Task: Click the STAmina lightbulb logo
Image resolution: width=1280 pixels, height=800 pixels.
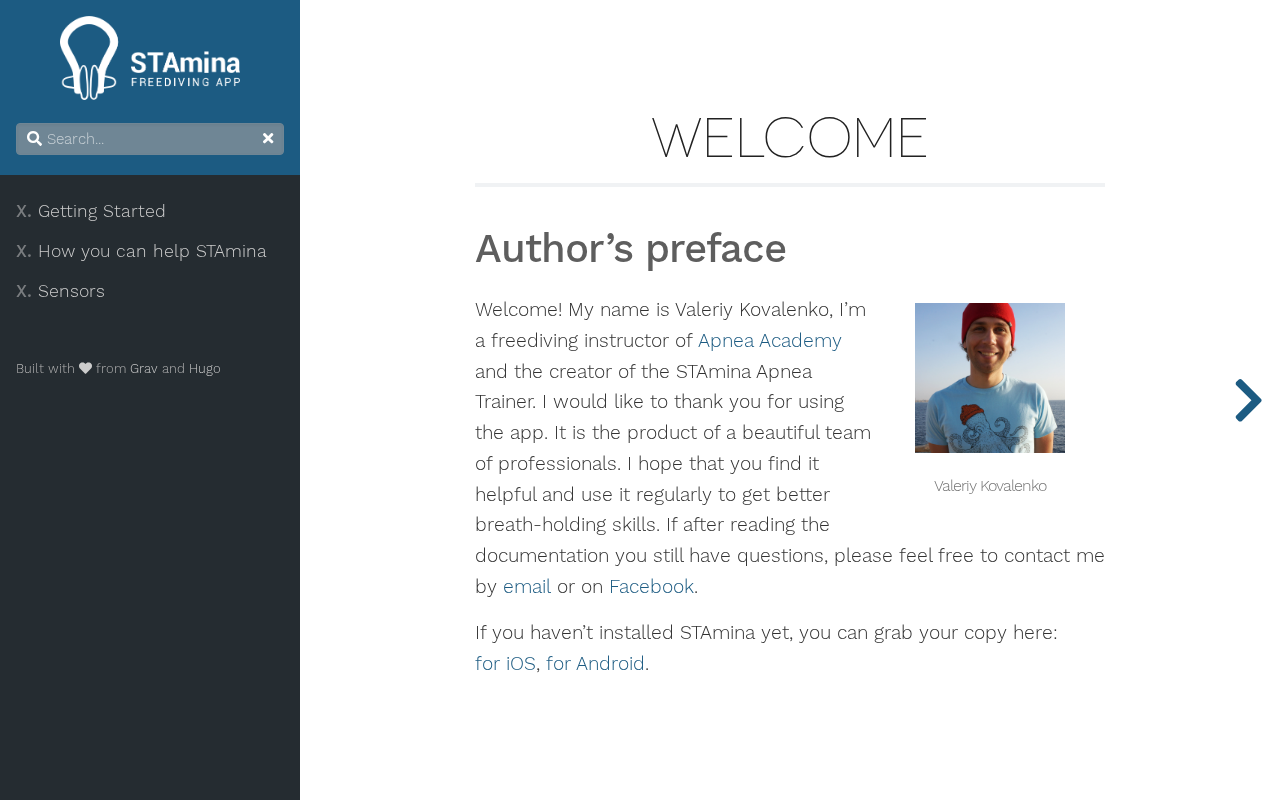Action: [89, 58]
